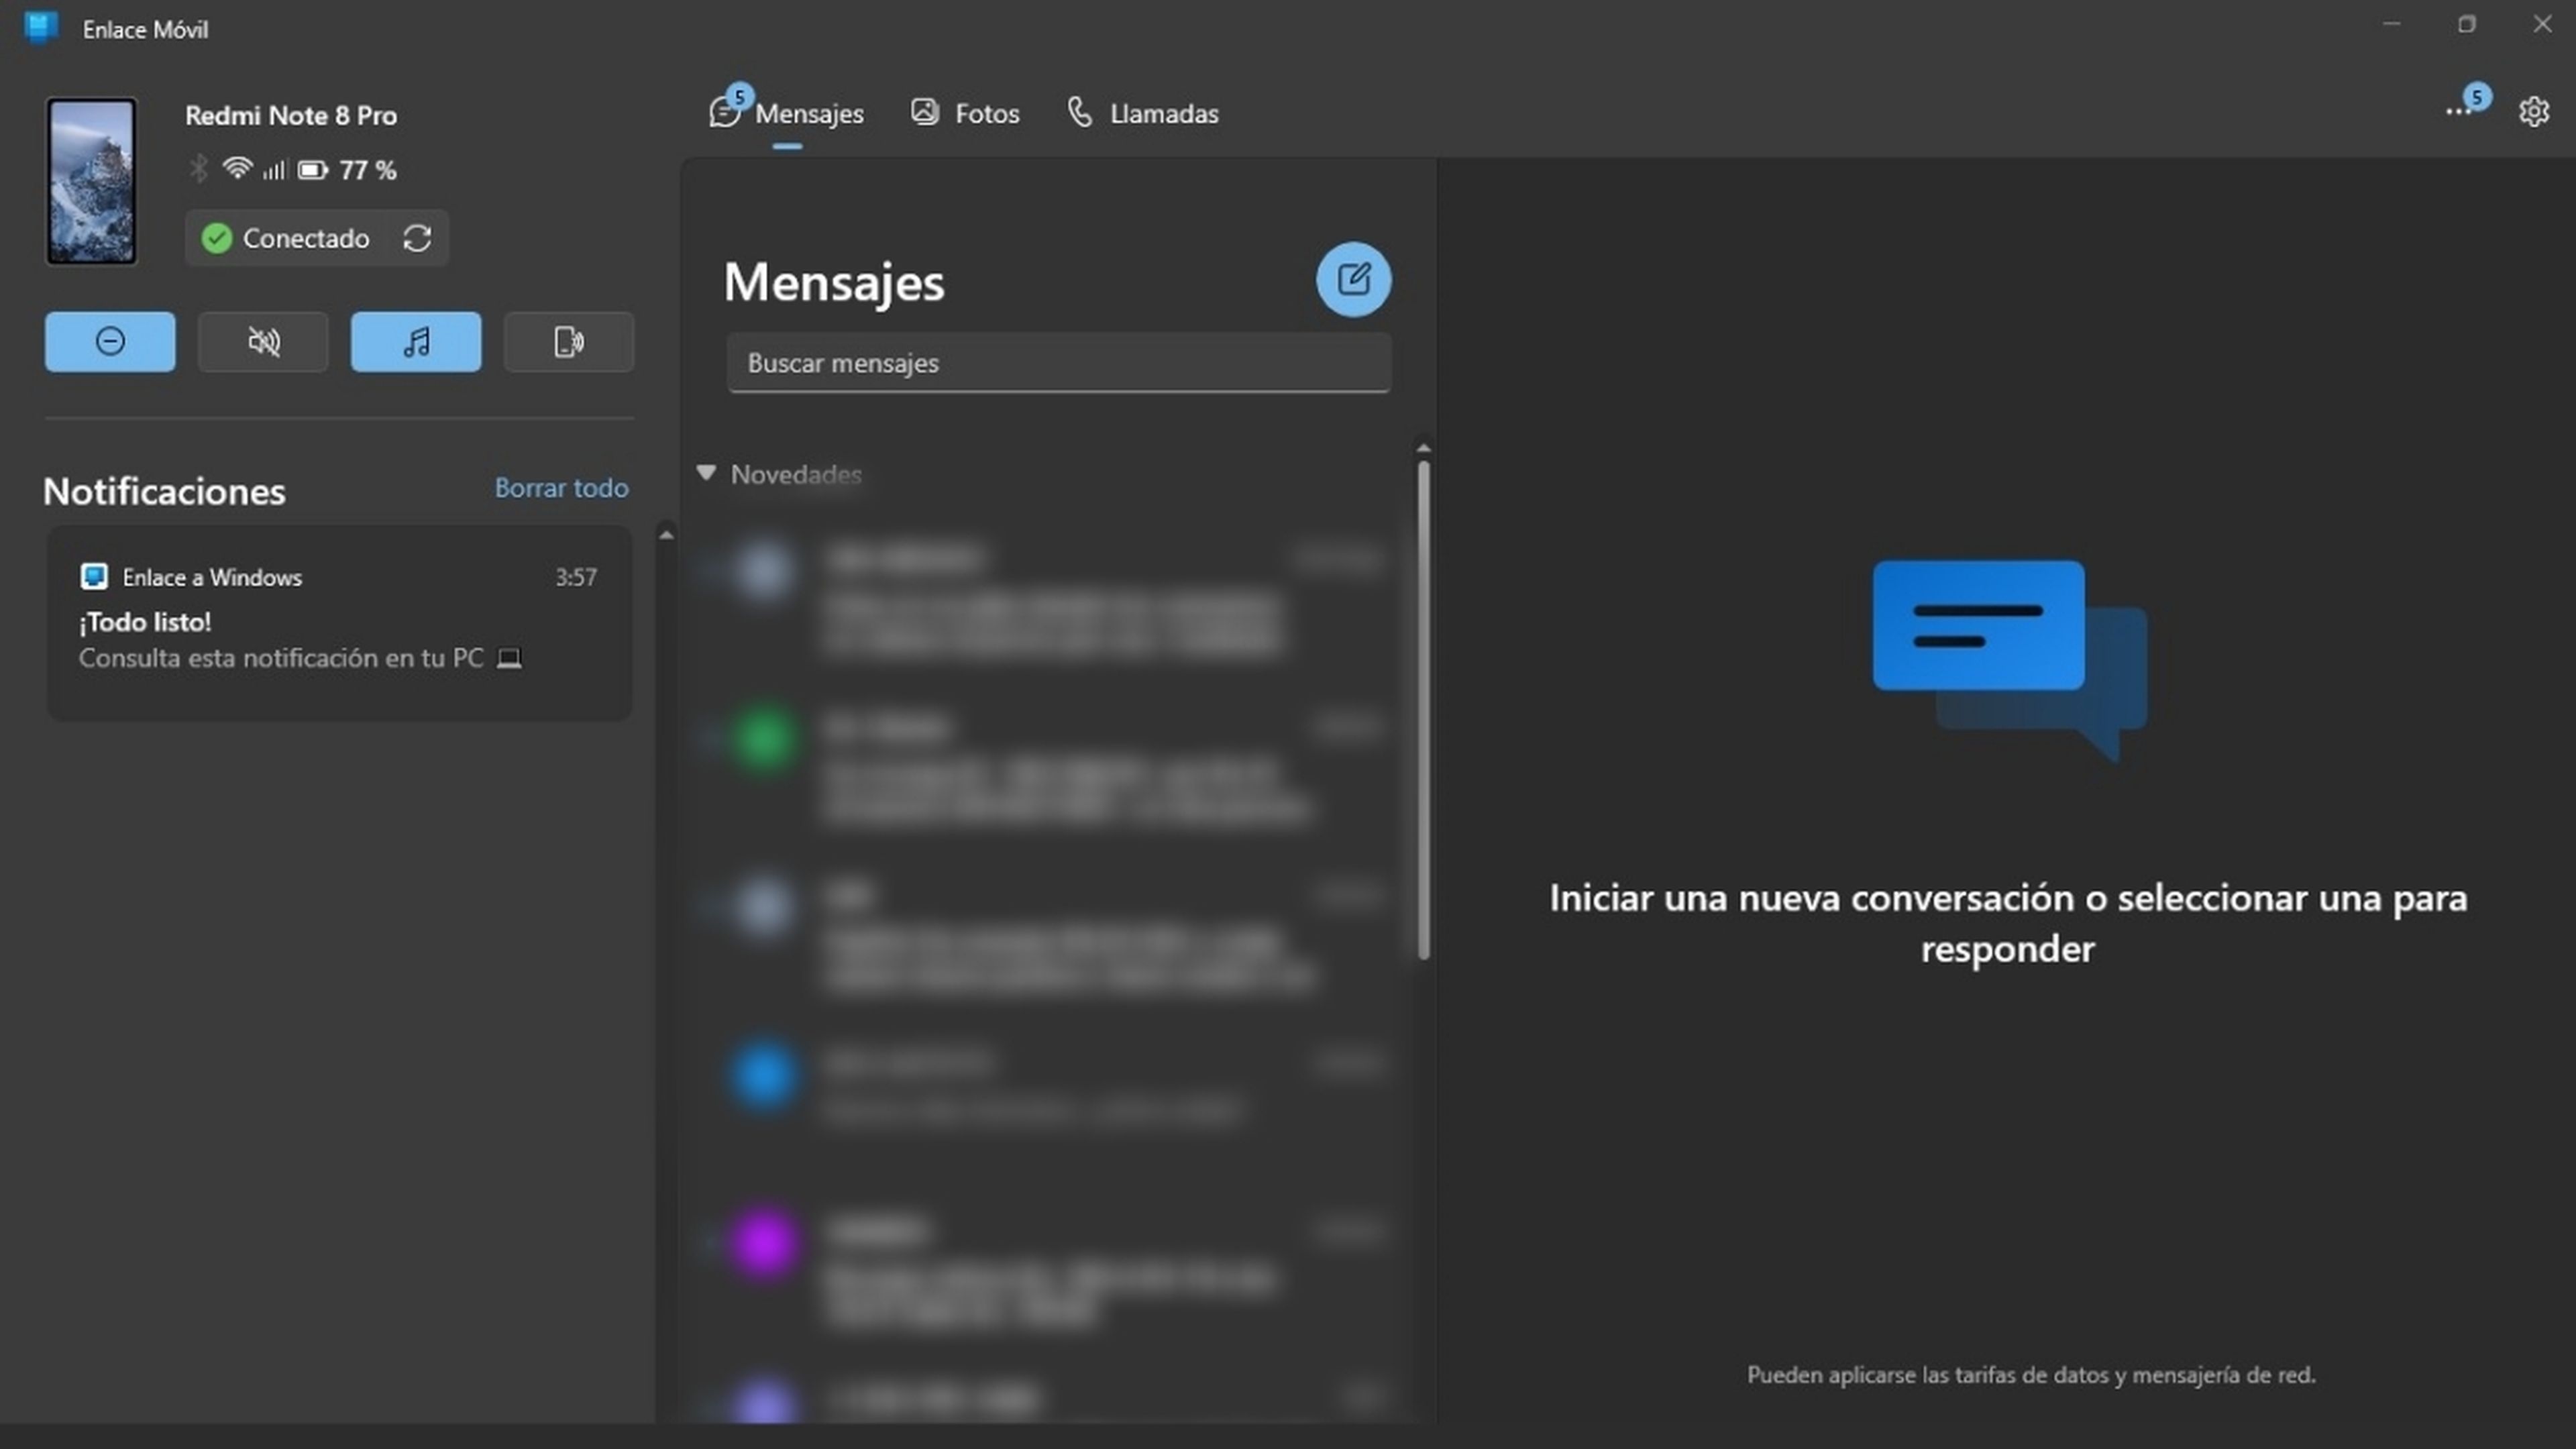
Task: Click the battery 77 % indicator
Action: (347, 170)
